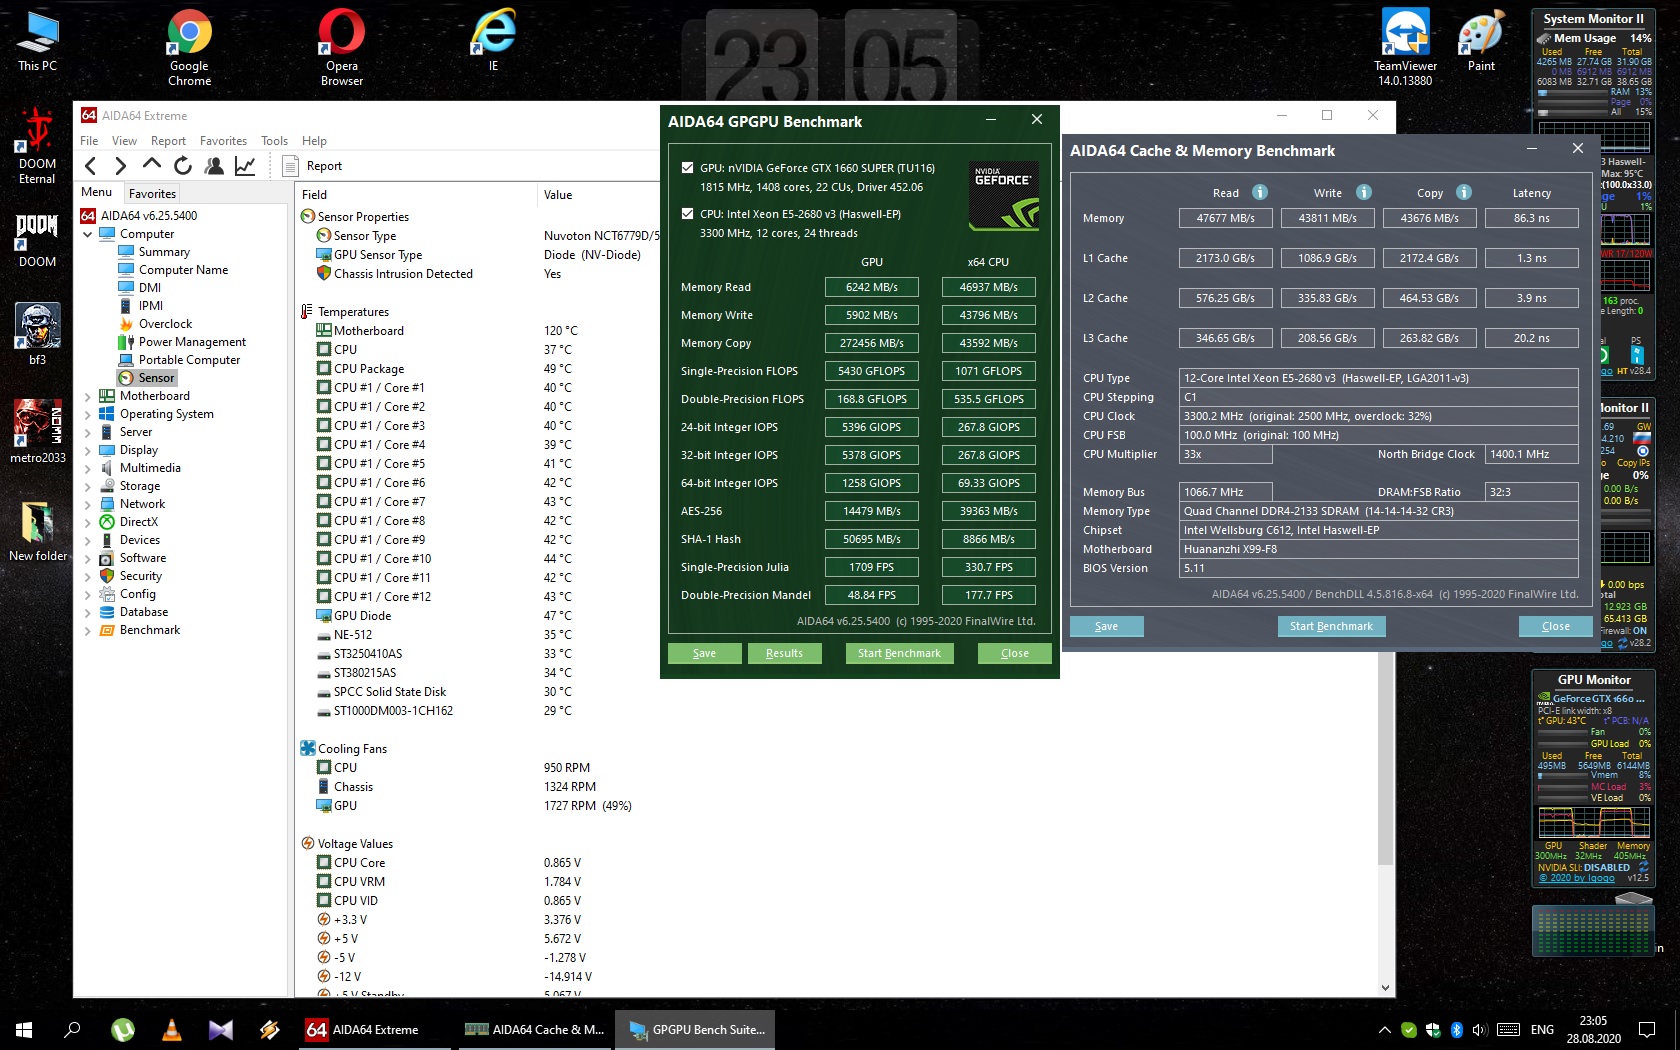Click the Copy info icon in Cache benchmark
This screenshot has height=1050, width=1680.
pyautogui.click(x=1464, y=192)
